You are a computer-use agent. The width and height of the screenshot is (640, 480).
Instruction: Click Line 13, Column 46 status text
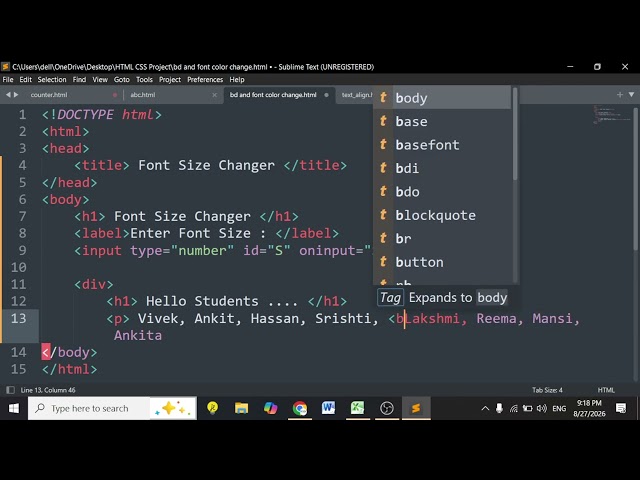(48, 390)
